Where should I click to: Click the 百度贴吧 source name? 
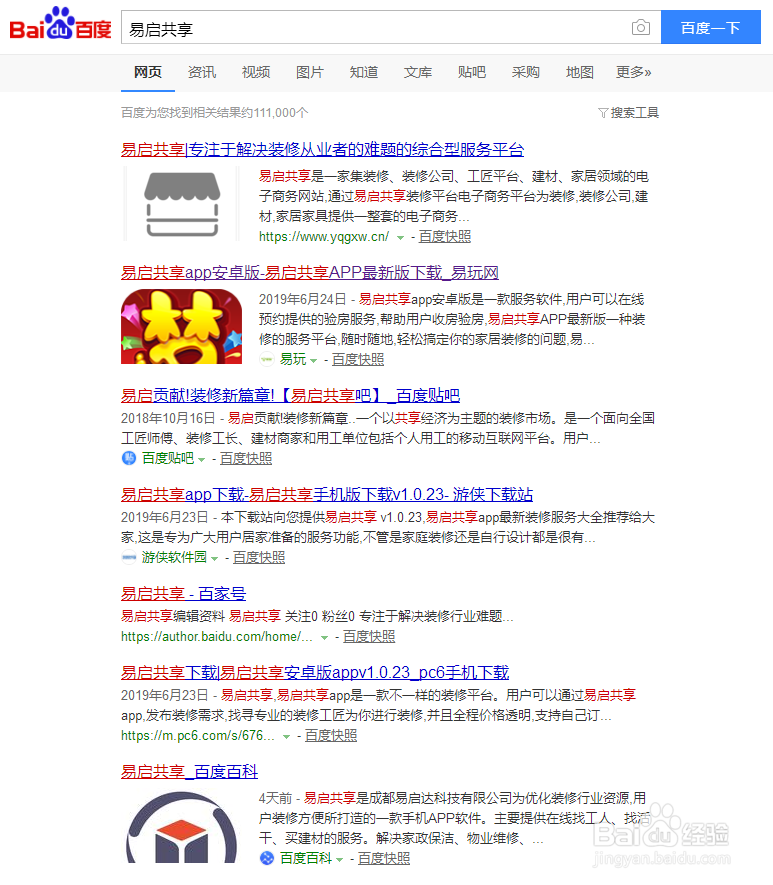pos(168,458)
